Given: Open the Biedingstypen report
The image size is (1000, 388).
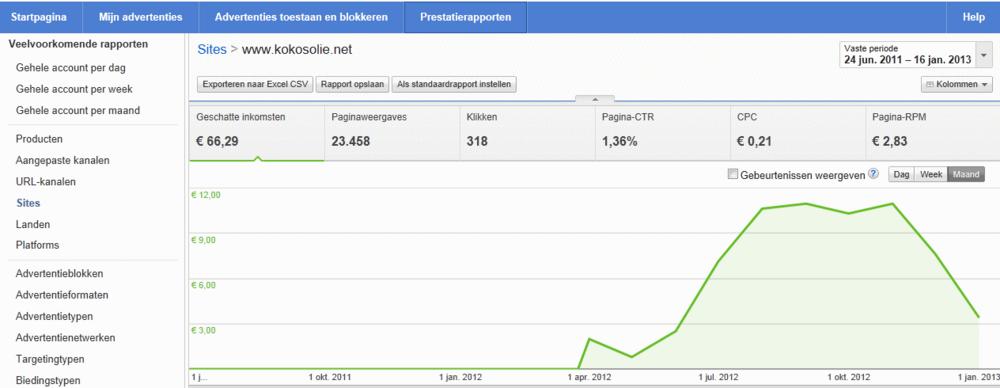Looking at the screenshot, I should point(48,380).
